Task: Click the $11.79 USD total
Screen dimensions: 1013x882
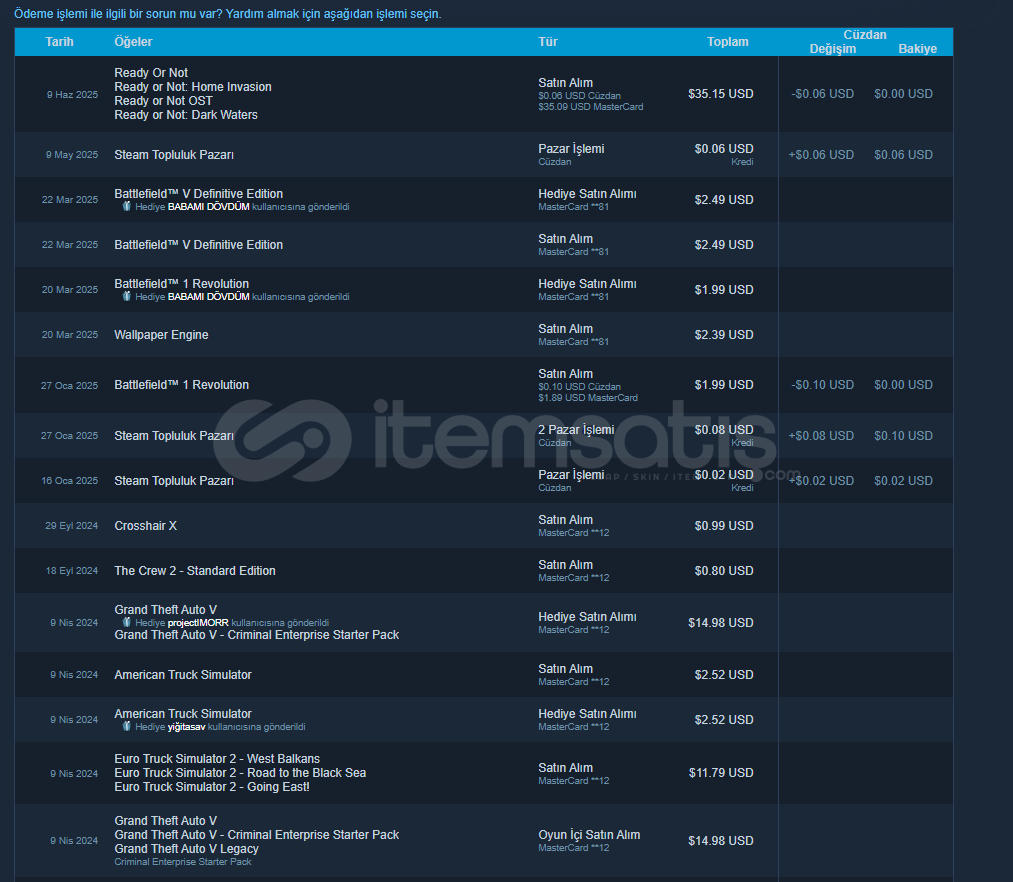Action: [x=721, y=773]
